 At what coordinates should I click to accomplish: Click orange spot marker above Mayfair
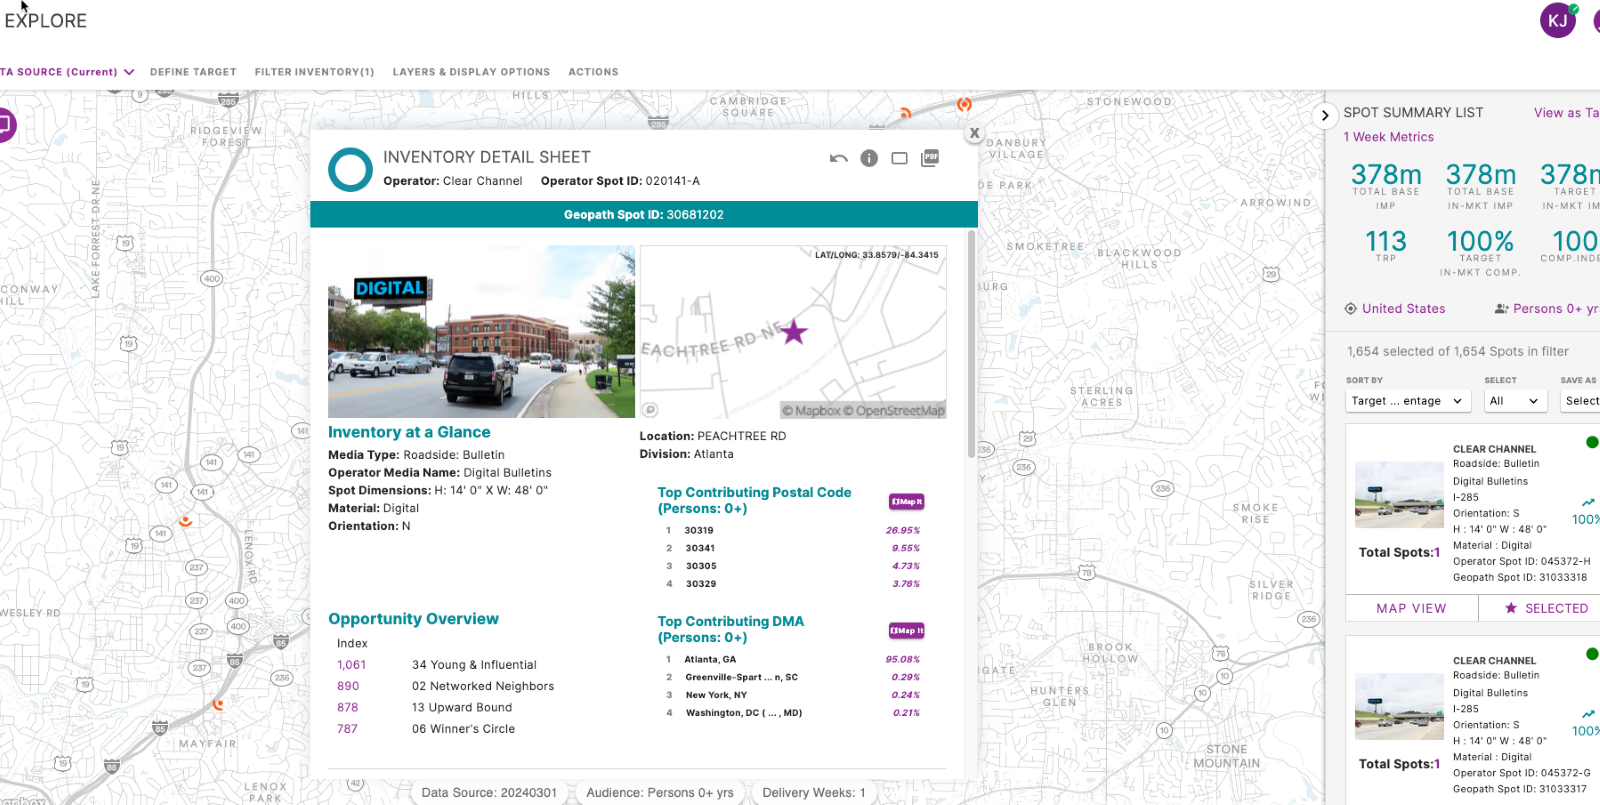pyautogui.click(x=218, y=704)
